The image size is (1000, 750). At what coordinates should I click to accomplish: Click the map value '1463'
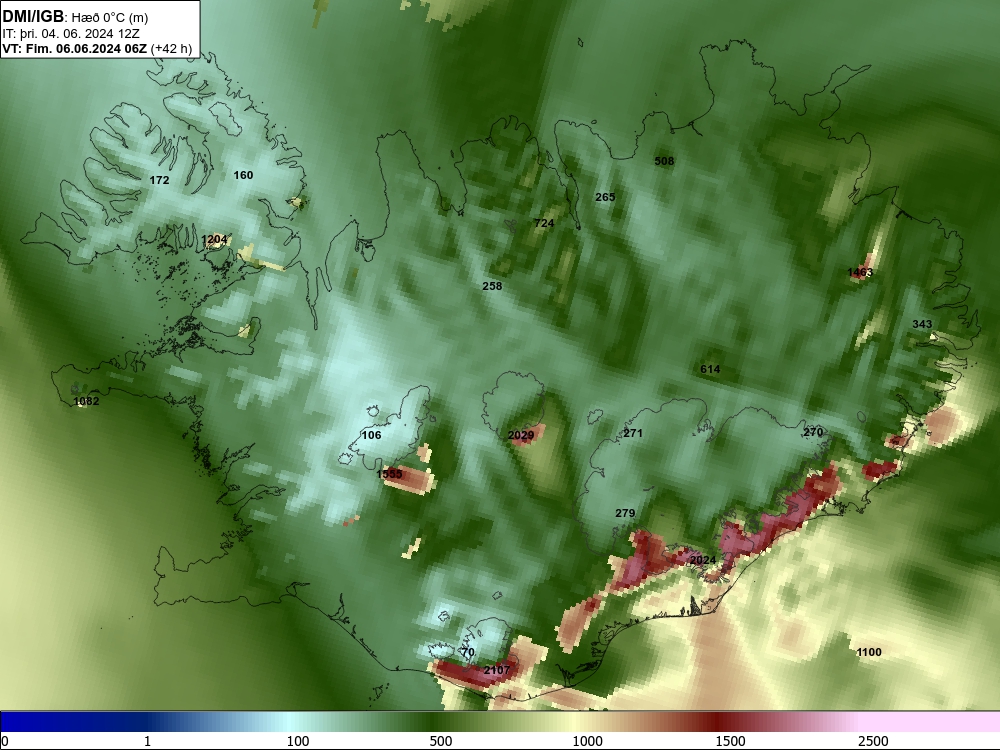[x=860, y=273]
